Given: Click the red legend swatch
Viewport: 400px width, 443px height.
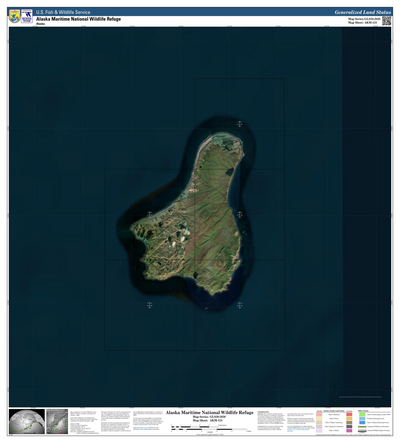Looking at the screenshot, I should click(x=349, y=414).
